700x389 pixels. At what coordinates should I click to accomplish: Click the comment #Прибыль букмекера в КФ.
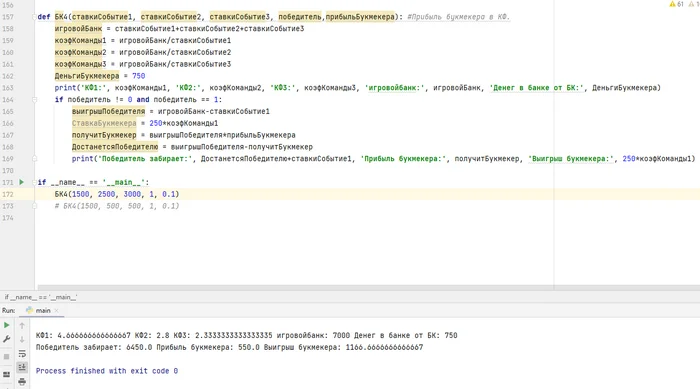click(x=458, y=17)
